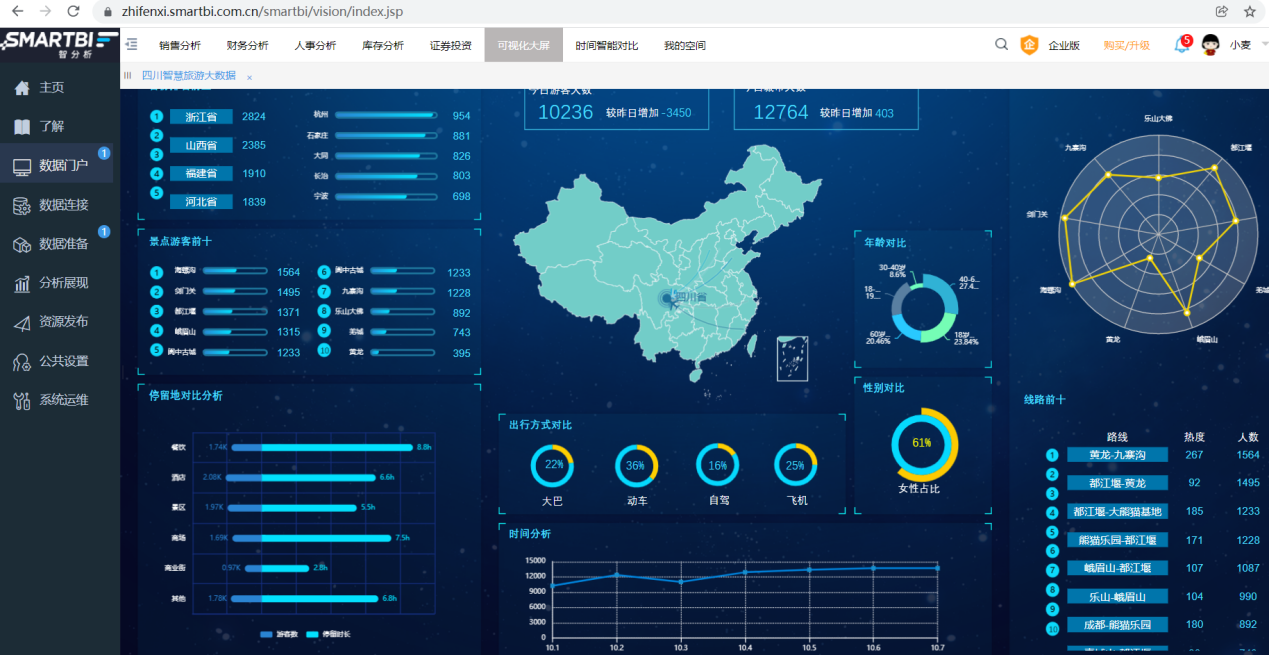Image resolution: width=1269 pixels, height=655 pixels.
Task: Click the SMARTBI logo
Action: 60,45
